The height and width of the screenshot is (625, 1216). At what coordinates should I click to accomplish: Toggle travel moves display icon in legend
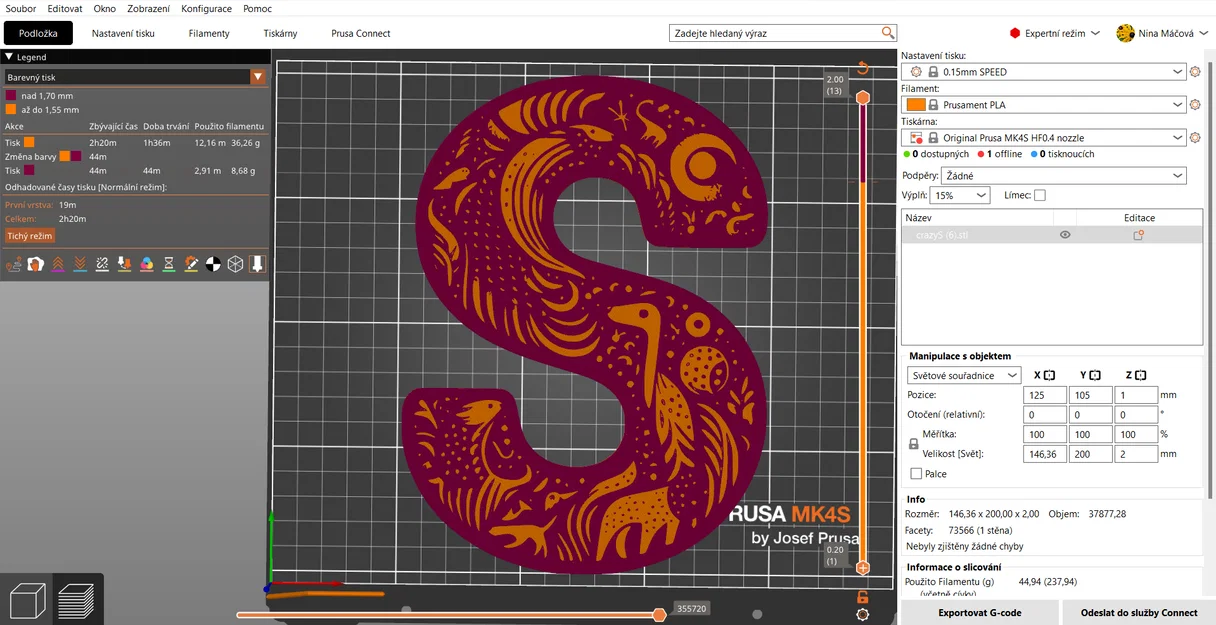coord(14,264)
